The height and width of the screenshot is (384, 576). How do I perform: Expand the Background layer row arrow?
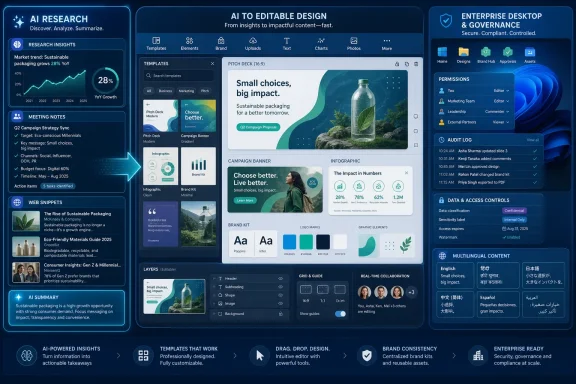pos(214,314)
